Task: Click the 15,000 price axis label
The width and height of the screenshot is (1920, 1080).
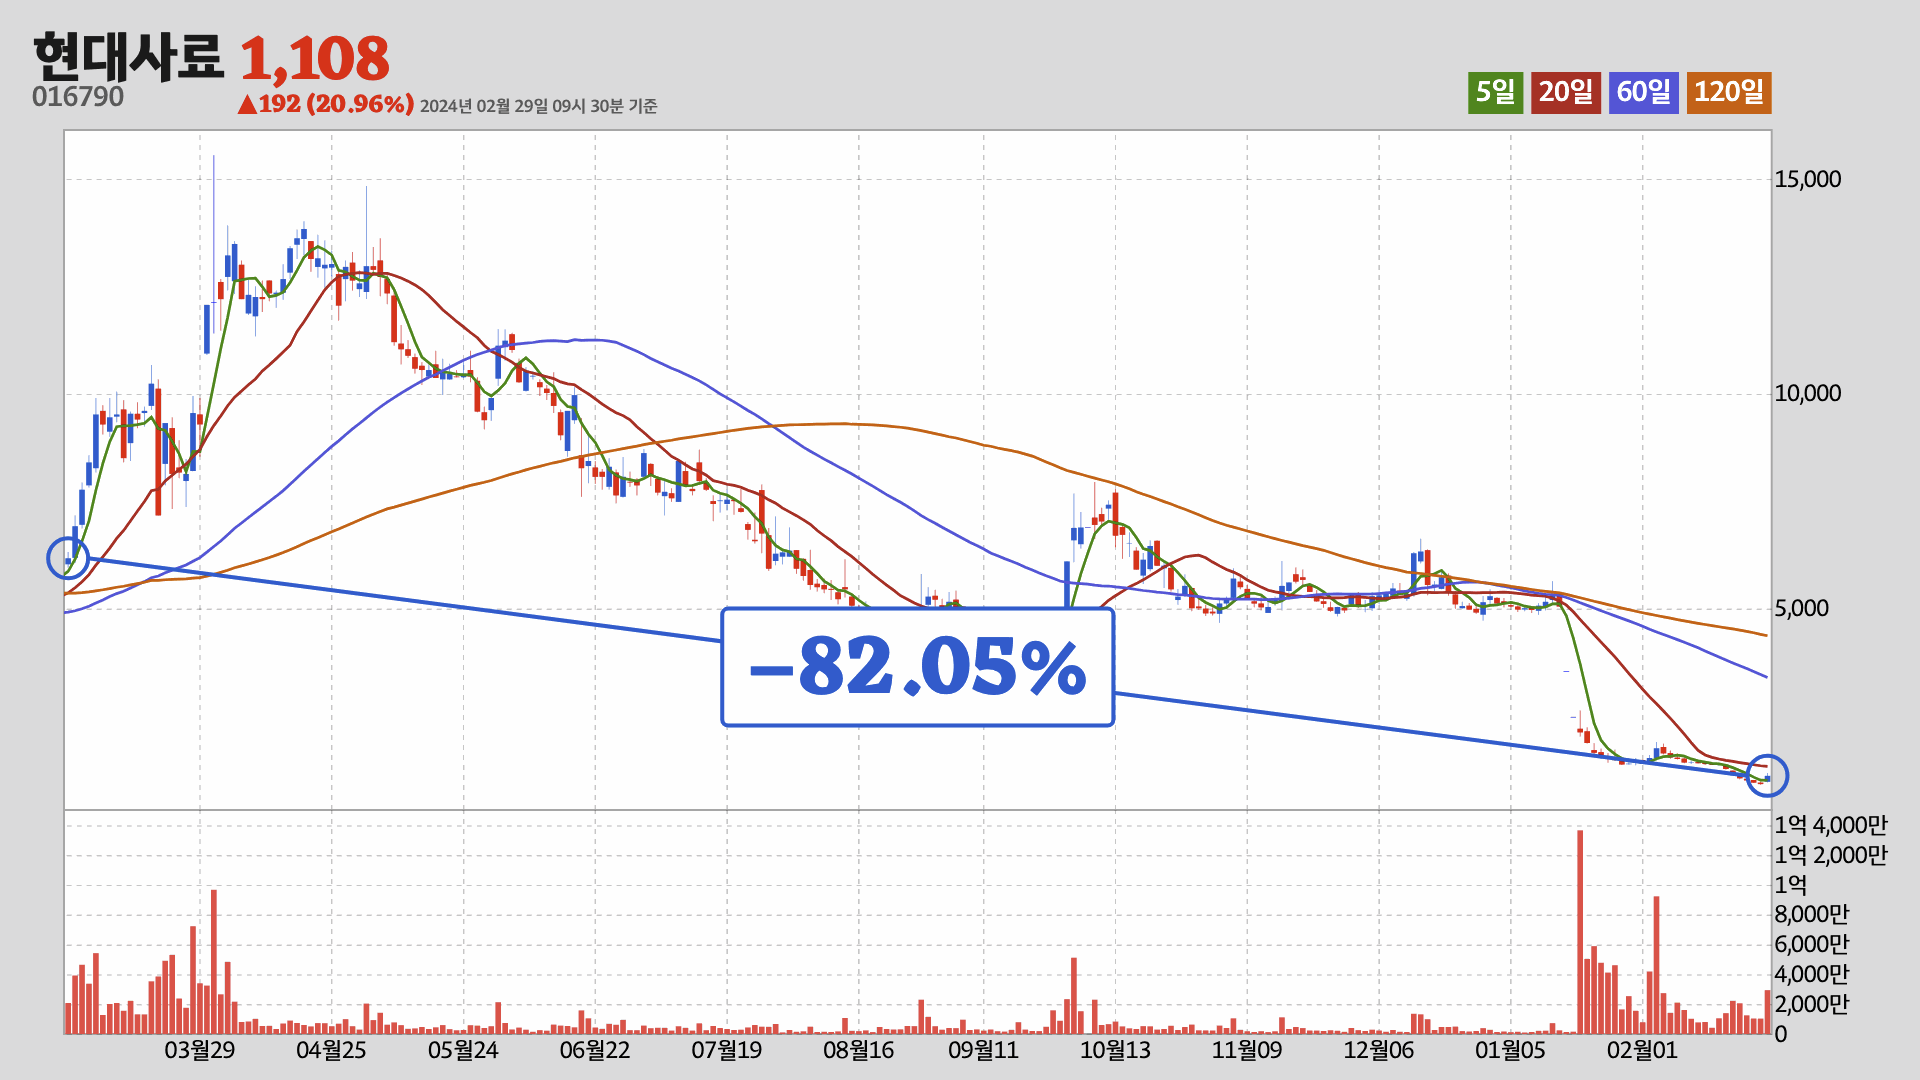Action: (1807, 179)
